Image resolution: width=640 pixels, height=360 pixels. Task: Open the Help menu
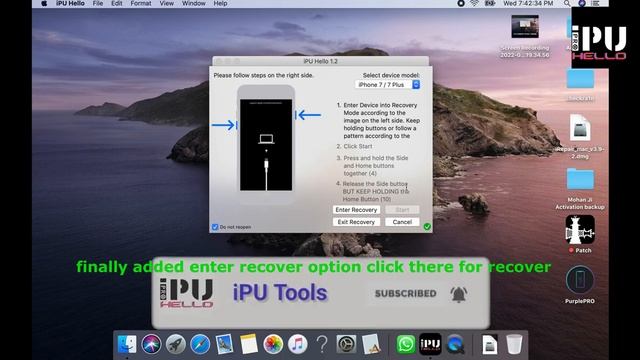(220, 3)
